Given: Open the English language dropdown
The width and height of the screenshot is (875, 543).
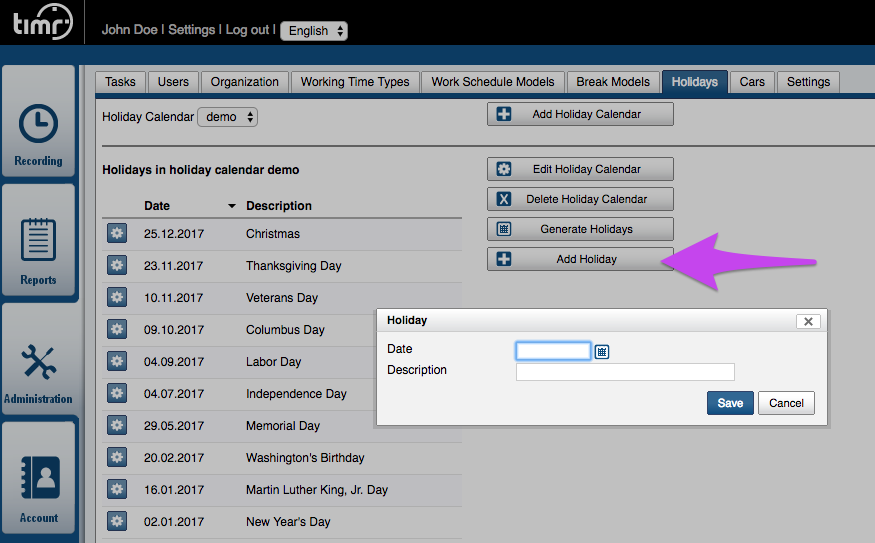Looking at the screenshot, I should click(314, 31).
